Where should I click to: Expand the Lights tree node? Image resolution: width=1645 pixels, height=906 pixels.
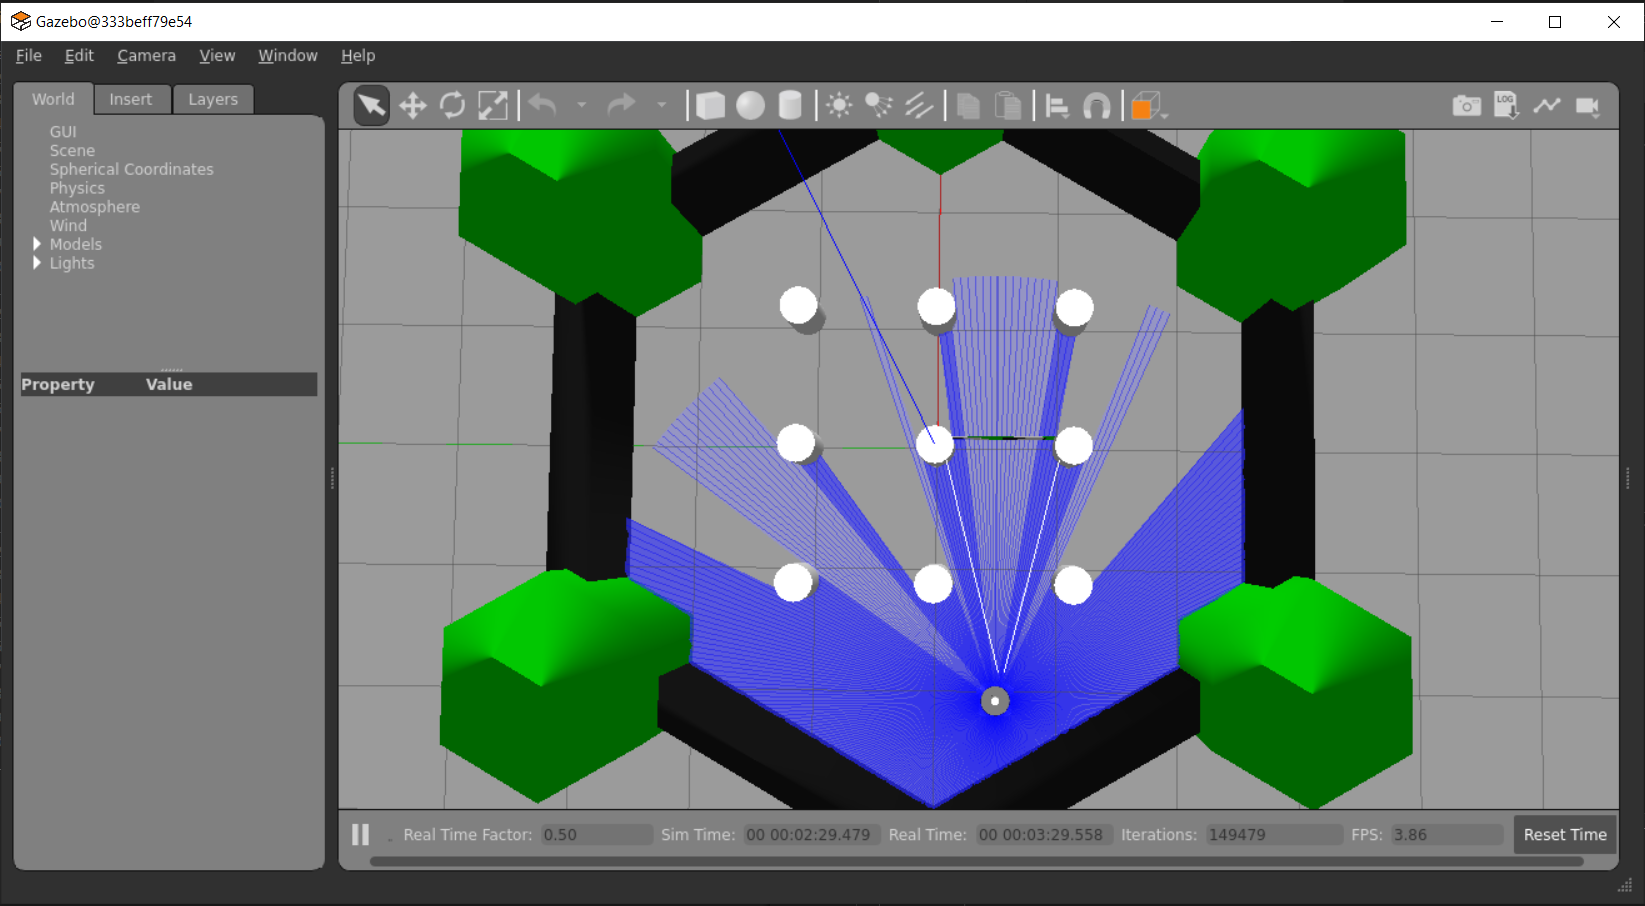click(x=37, y=263)
